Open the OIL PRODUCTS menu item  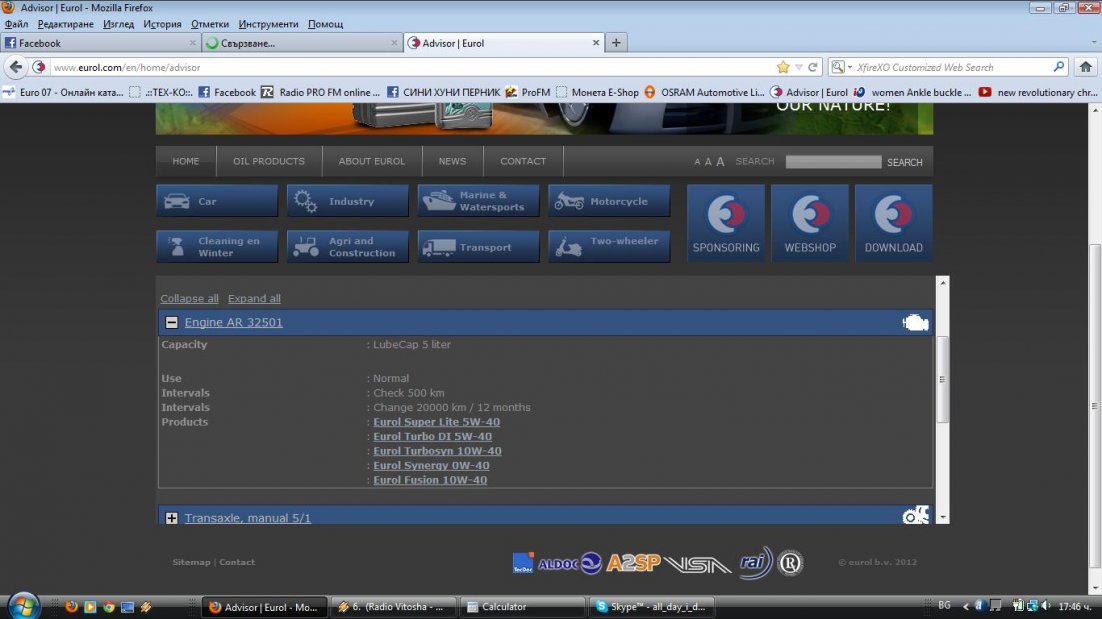click(268, 161)
